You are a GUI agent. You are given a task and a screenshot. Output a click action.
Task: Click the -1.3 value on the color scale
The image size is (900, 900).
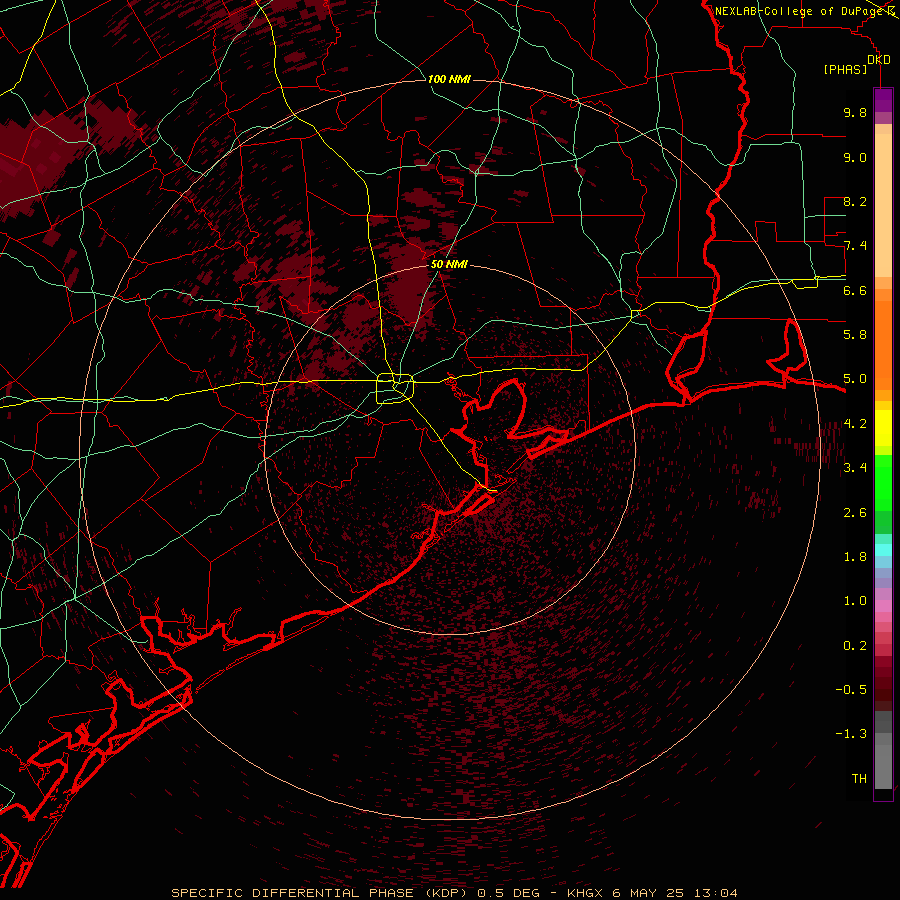coord(851,734)
